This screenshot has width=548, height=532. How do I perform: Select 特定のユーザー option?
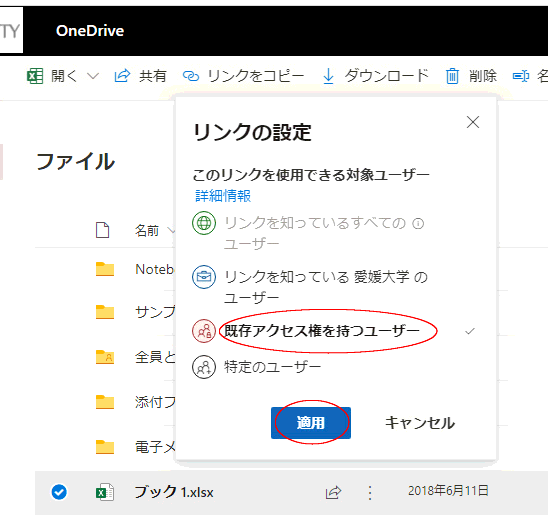272,367
